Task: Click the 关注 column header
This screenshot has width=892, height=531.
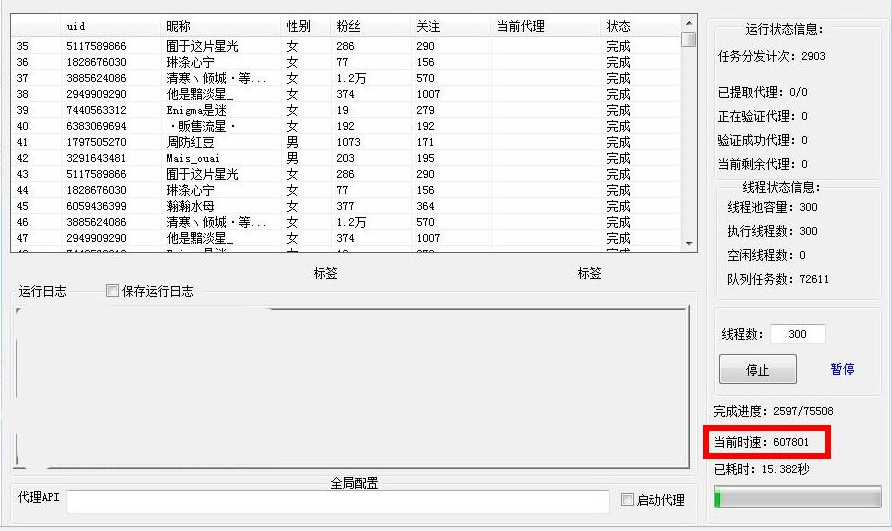Action: [428, 26]
